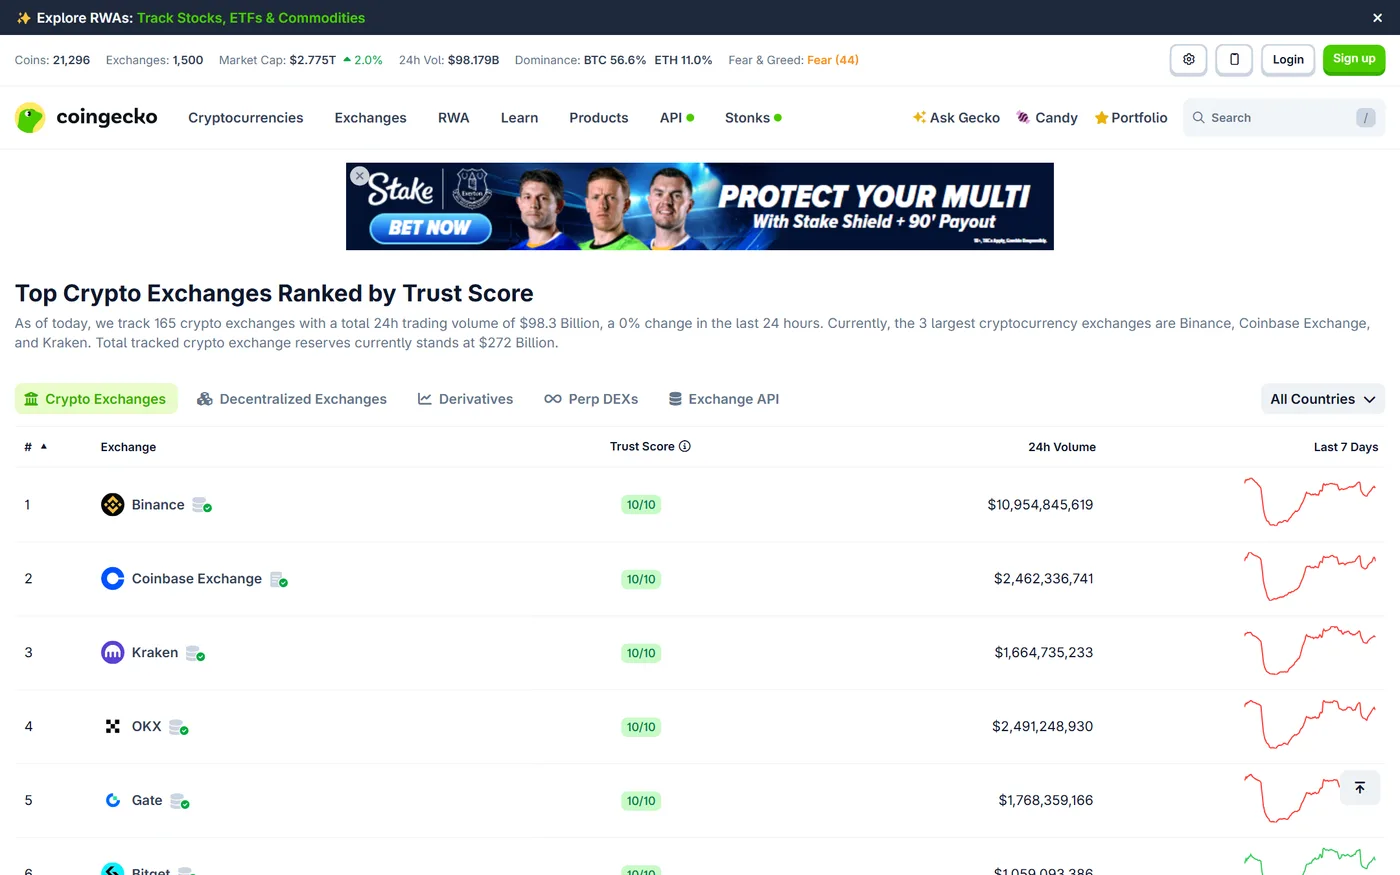Click the search magnifier icon
Image resolution: width=1400 pixels, height=875 pixels.
tap(1198, 117)
